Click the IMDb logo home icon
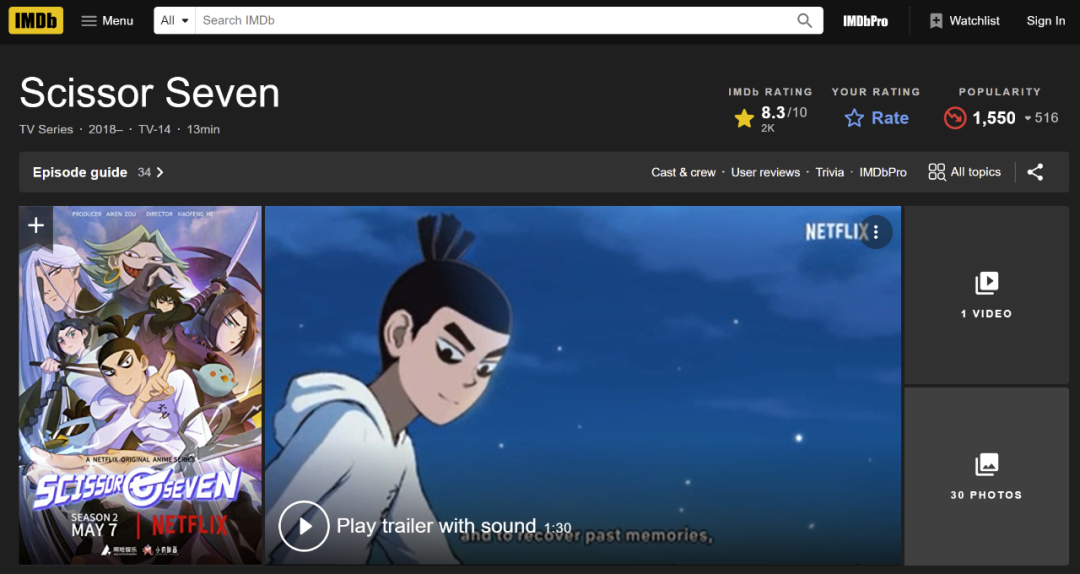This screenshot has height=574, width=1080. point(36,21)
